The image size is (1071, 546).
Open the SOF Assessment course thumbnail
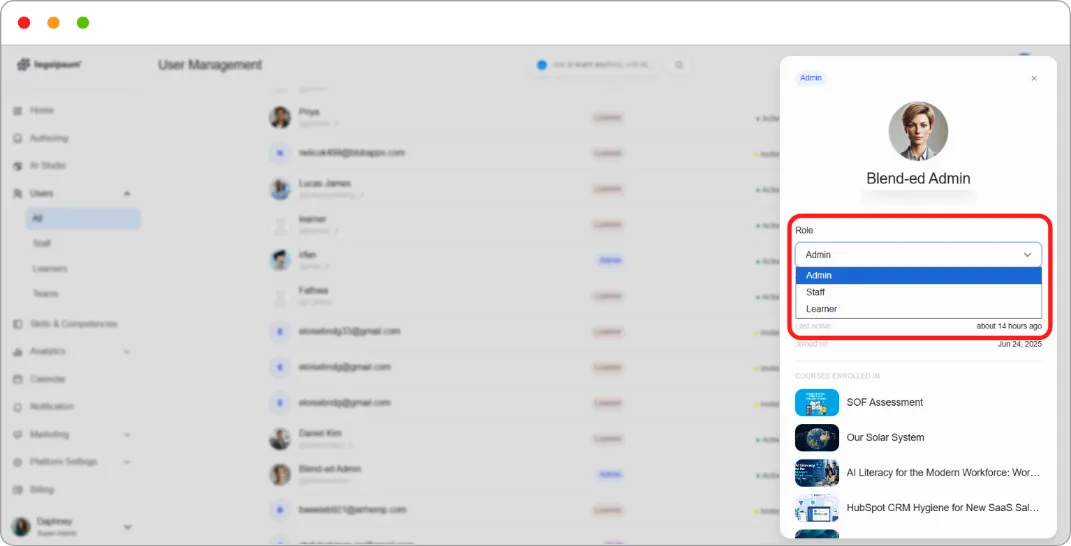pos(817,402)
